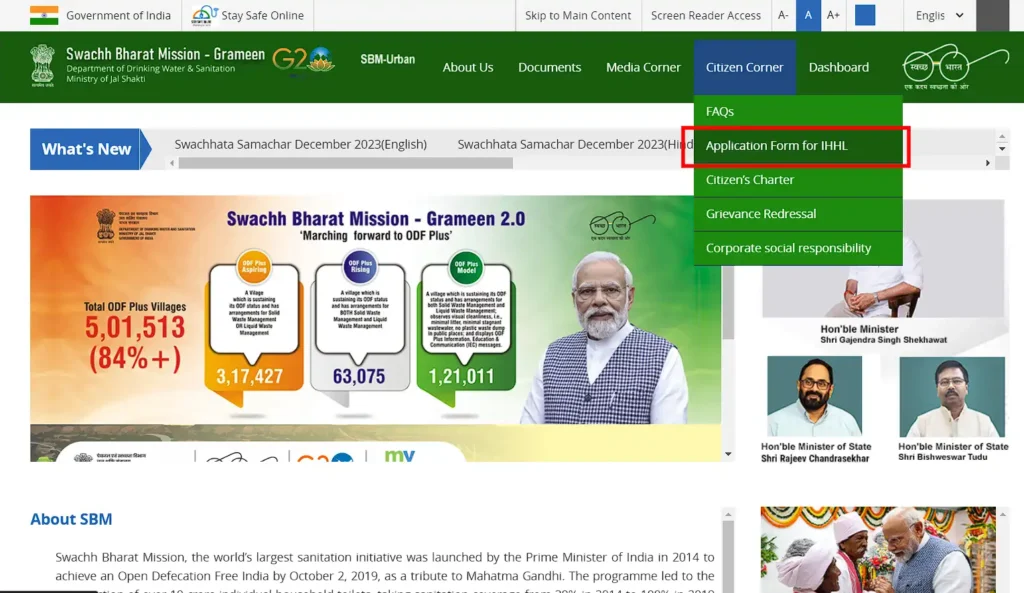Viewport: 1024px width, 593px height.
Task: Open Swachhata Samachar December 2023(English)
Action: (300, 144)
